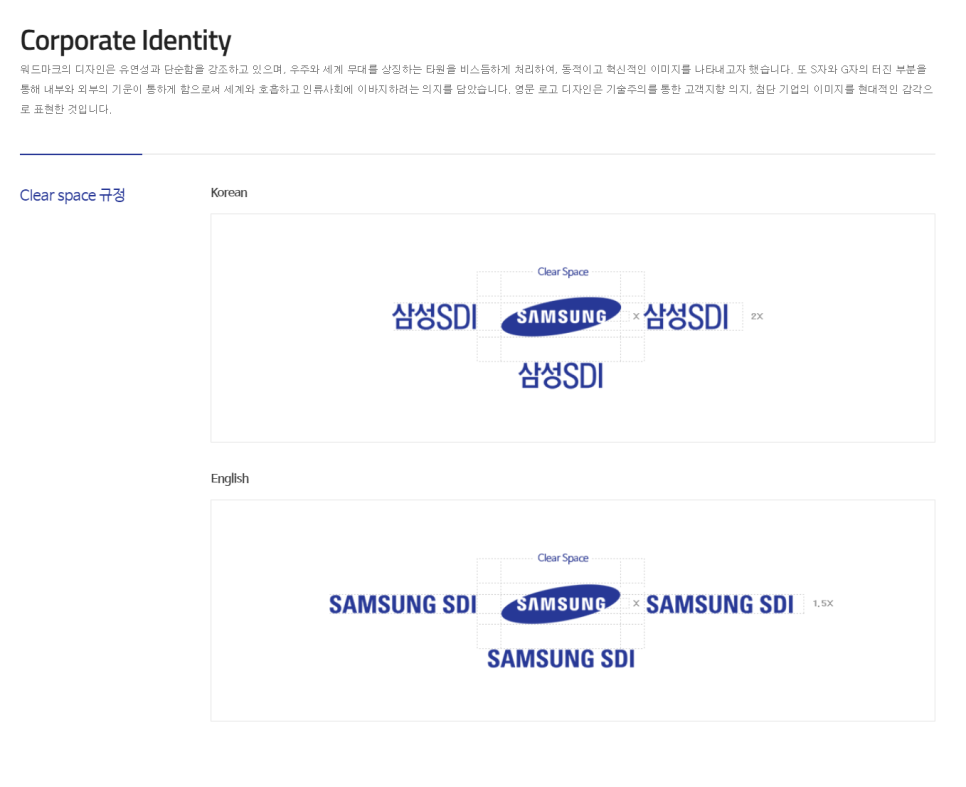Viewport: 966px width, 787px height.
Task: Click the x marker in the Korean diagram
Action: pyautogui.click(x=636, y=316)
